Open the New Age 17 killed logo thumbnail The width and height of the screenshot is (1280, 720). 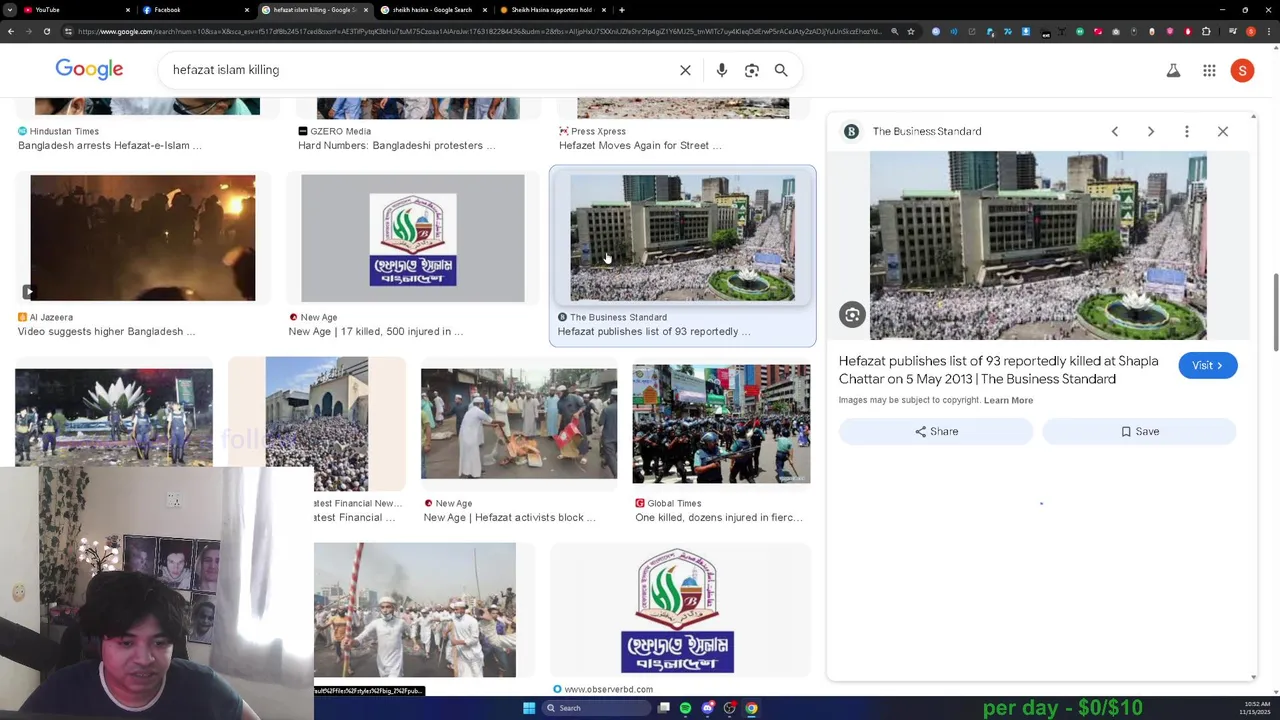(x=413, y=238)
